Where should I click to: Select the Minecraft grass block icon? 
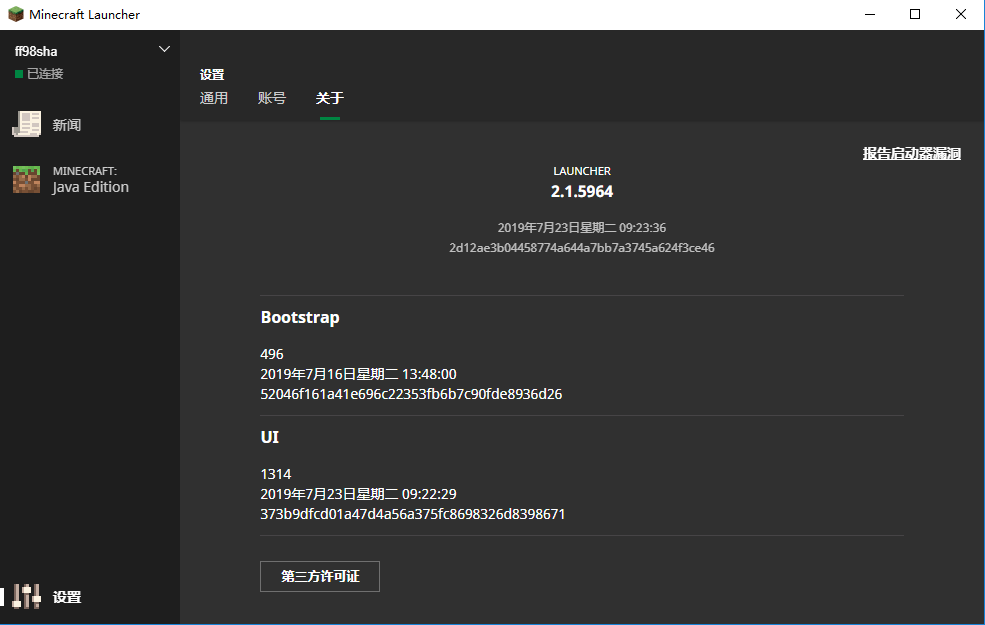[26, 180]
